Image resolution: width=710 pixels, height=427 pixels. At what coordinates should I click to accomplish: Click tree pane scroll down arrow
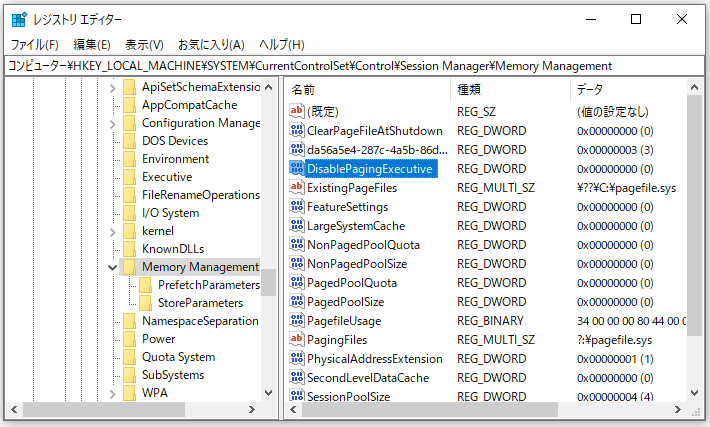(x=269, y=393)
